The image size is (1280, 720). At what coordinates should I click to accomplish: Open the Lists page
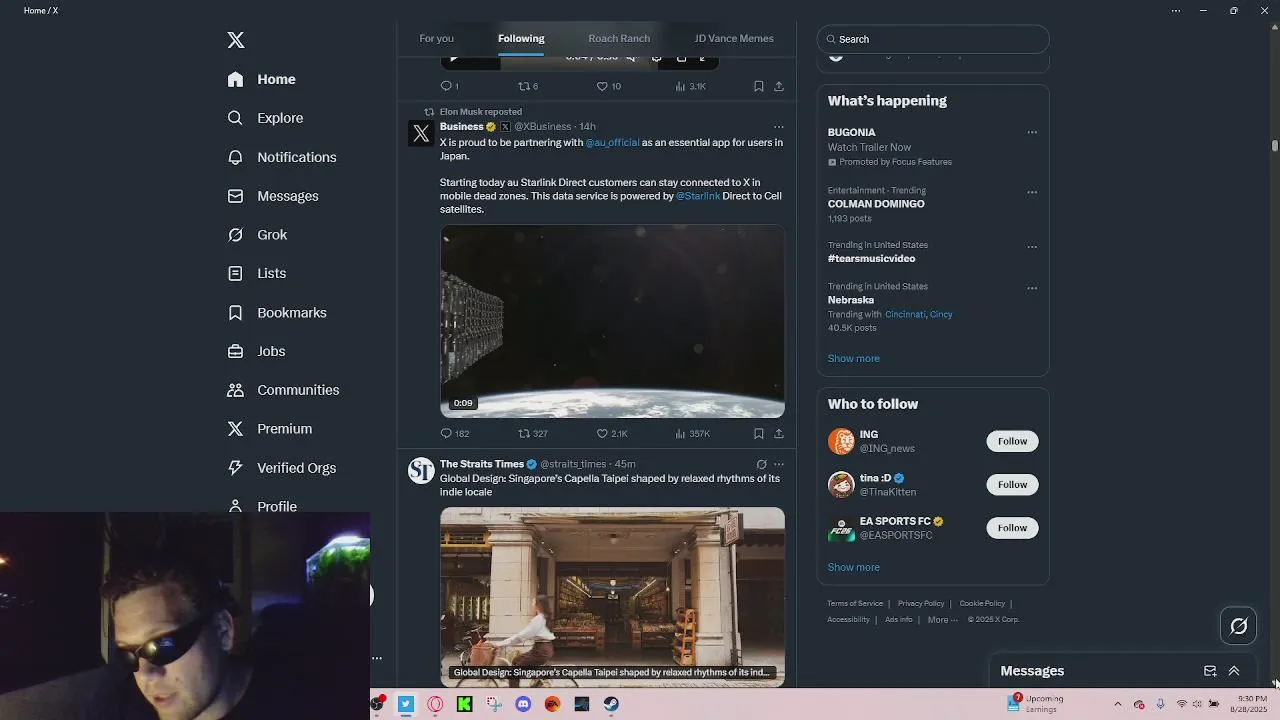coord(256,273)
